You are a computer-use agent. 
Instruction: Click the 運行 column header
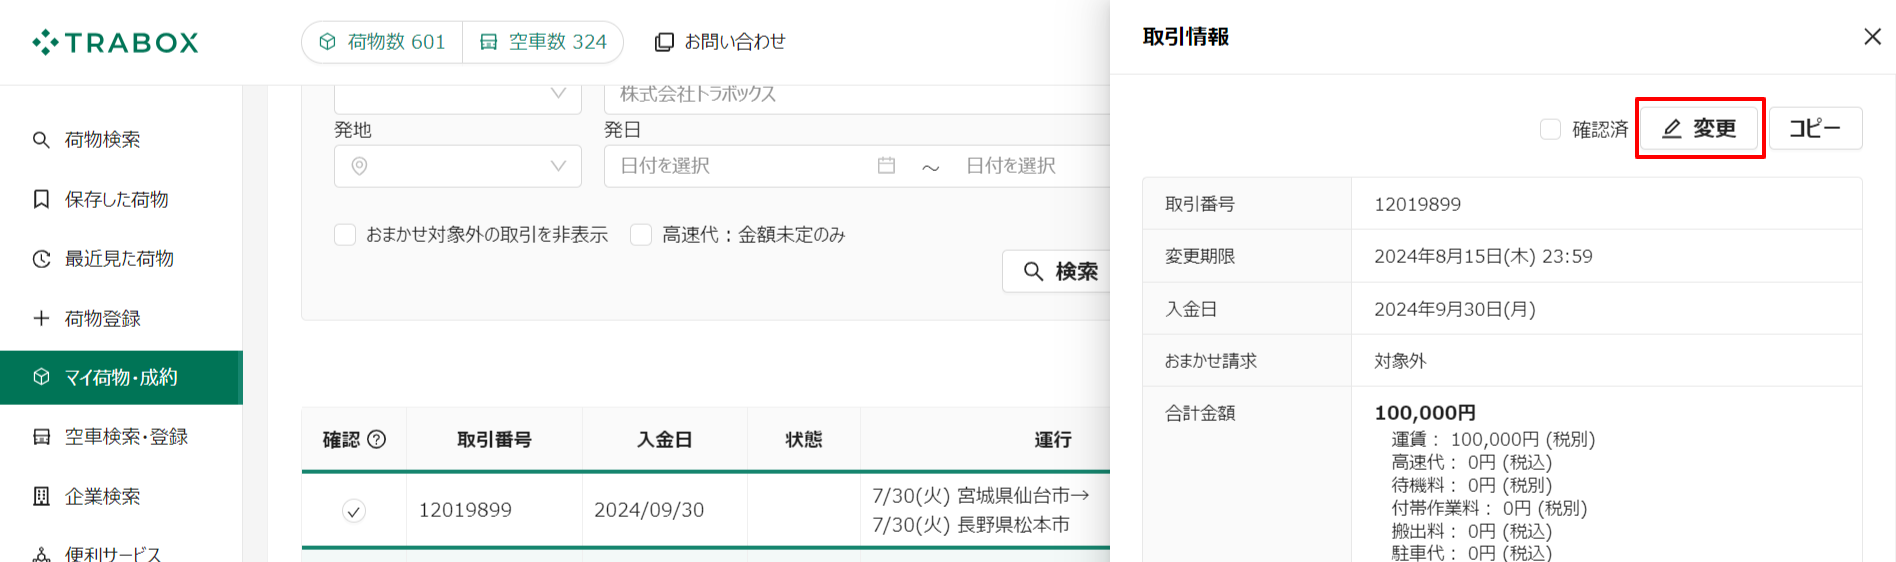[1053, 439]
